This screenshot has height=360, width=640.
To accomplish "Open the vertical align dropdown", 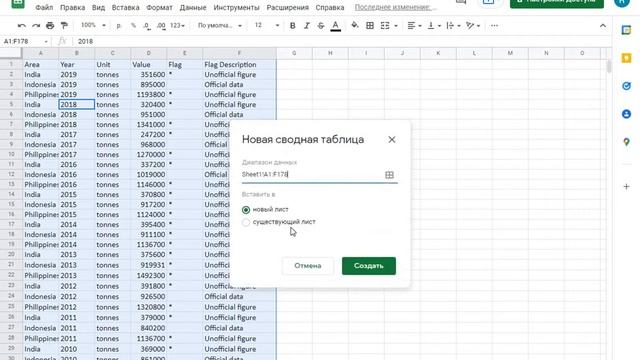I will pyautogui.click(x=433, y=26).
